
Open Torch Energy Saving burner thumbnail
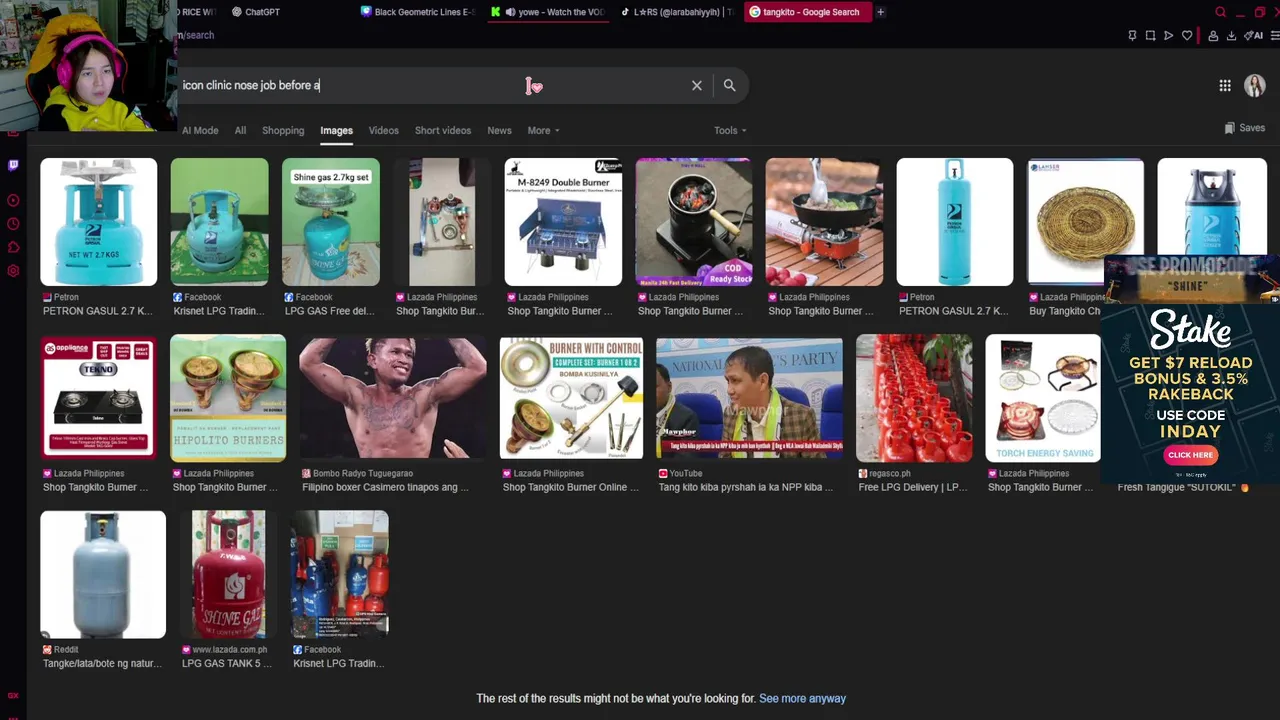[x=1043, y=398]
